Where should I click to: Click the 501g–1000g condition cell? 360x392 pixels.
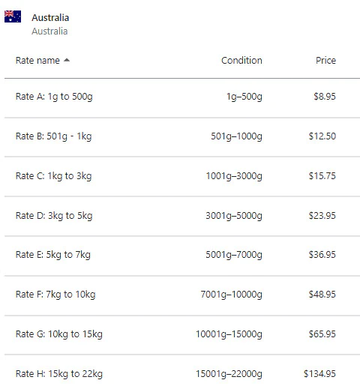(236, 136)
